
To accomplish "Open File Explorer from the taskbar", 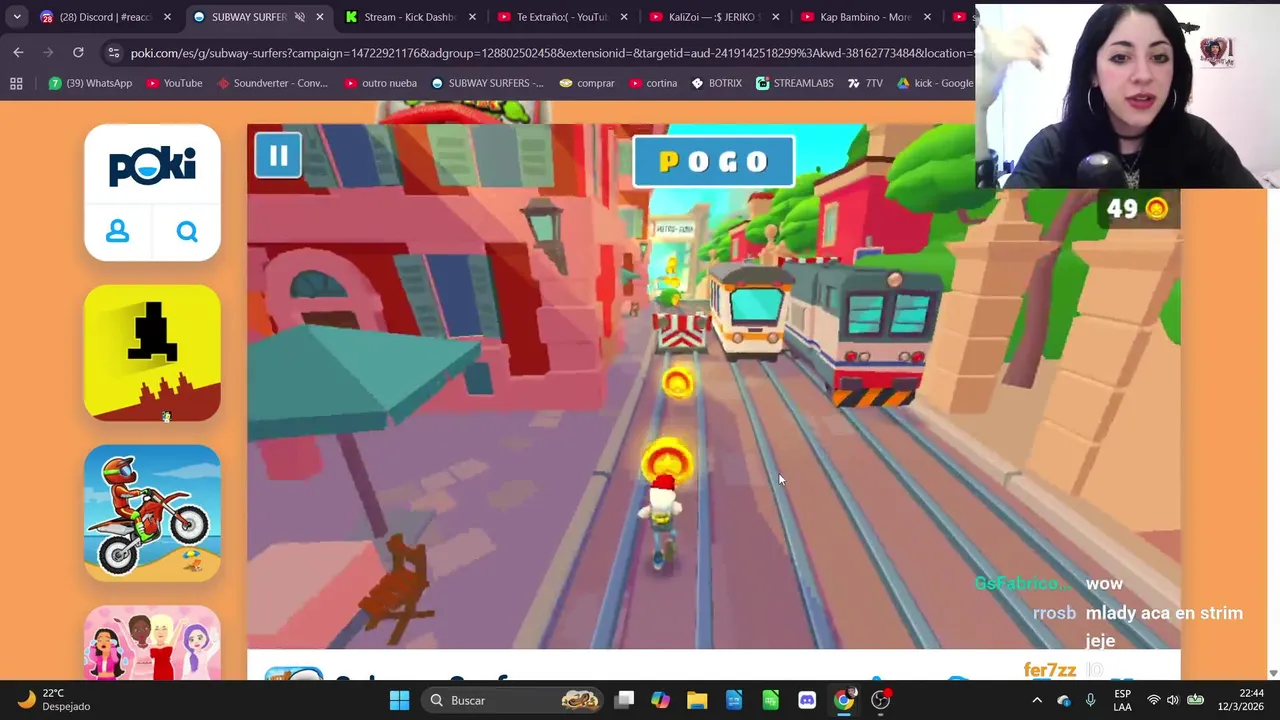I will point(697,700).
